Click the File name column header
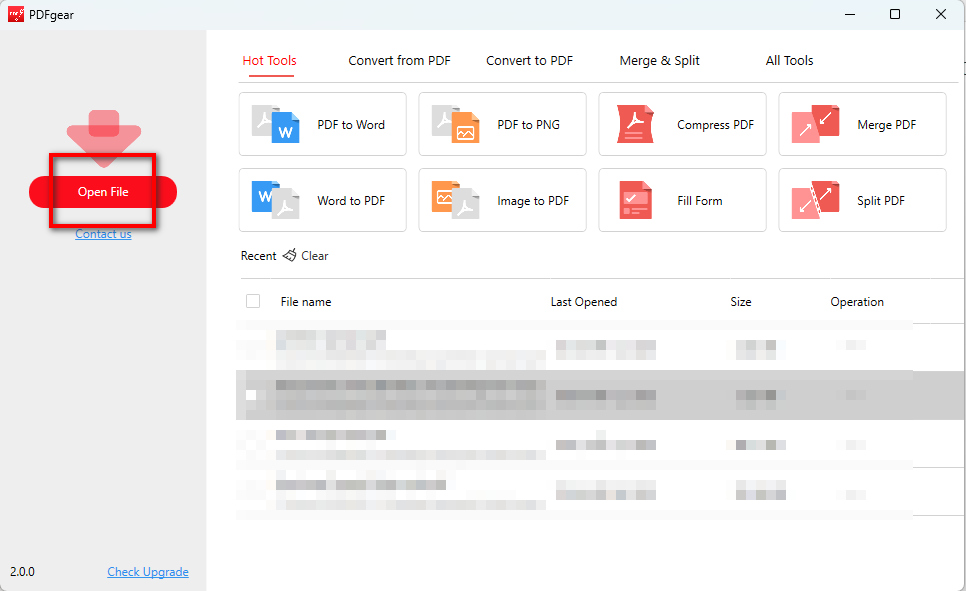Image resolution: width=966 pixels, height=591 pixels. coord(306,301)
